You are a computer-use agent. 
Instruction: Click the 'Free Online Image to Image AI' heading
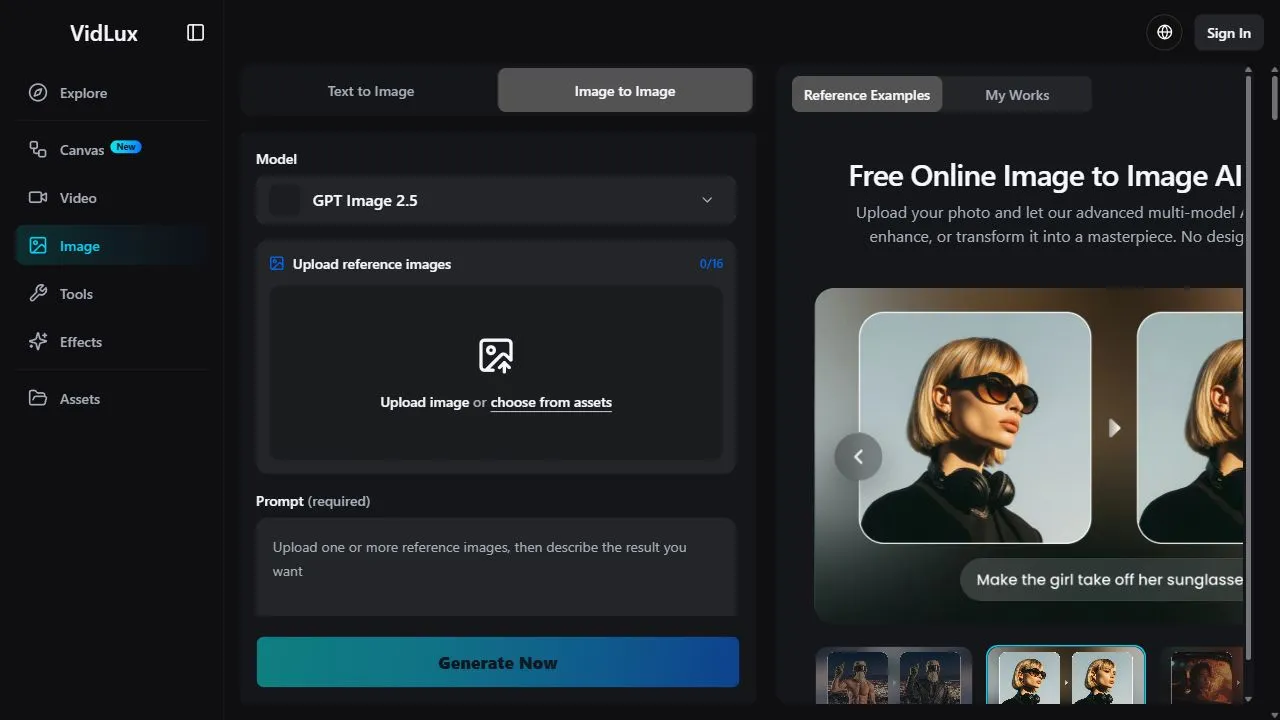pos(1045,176)
